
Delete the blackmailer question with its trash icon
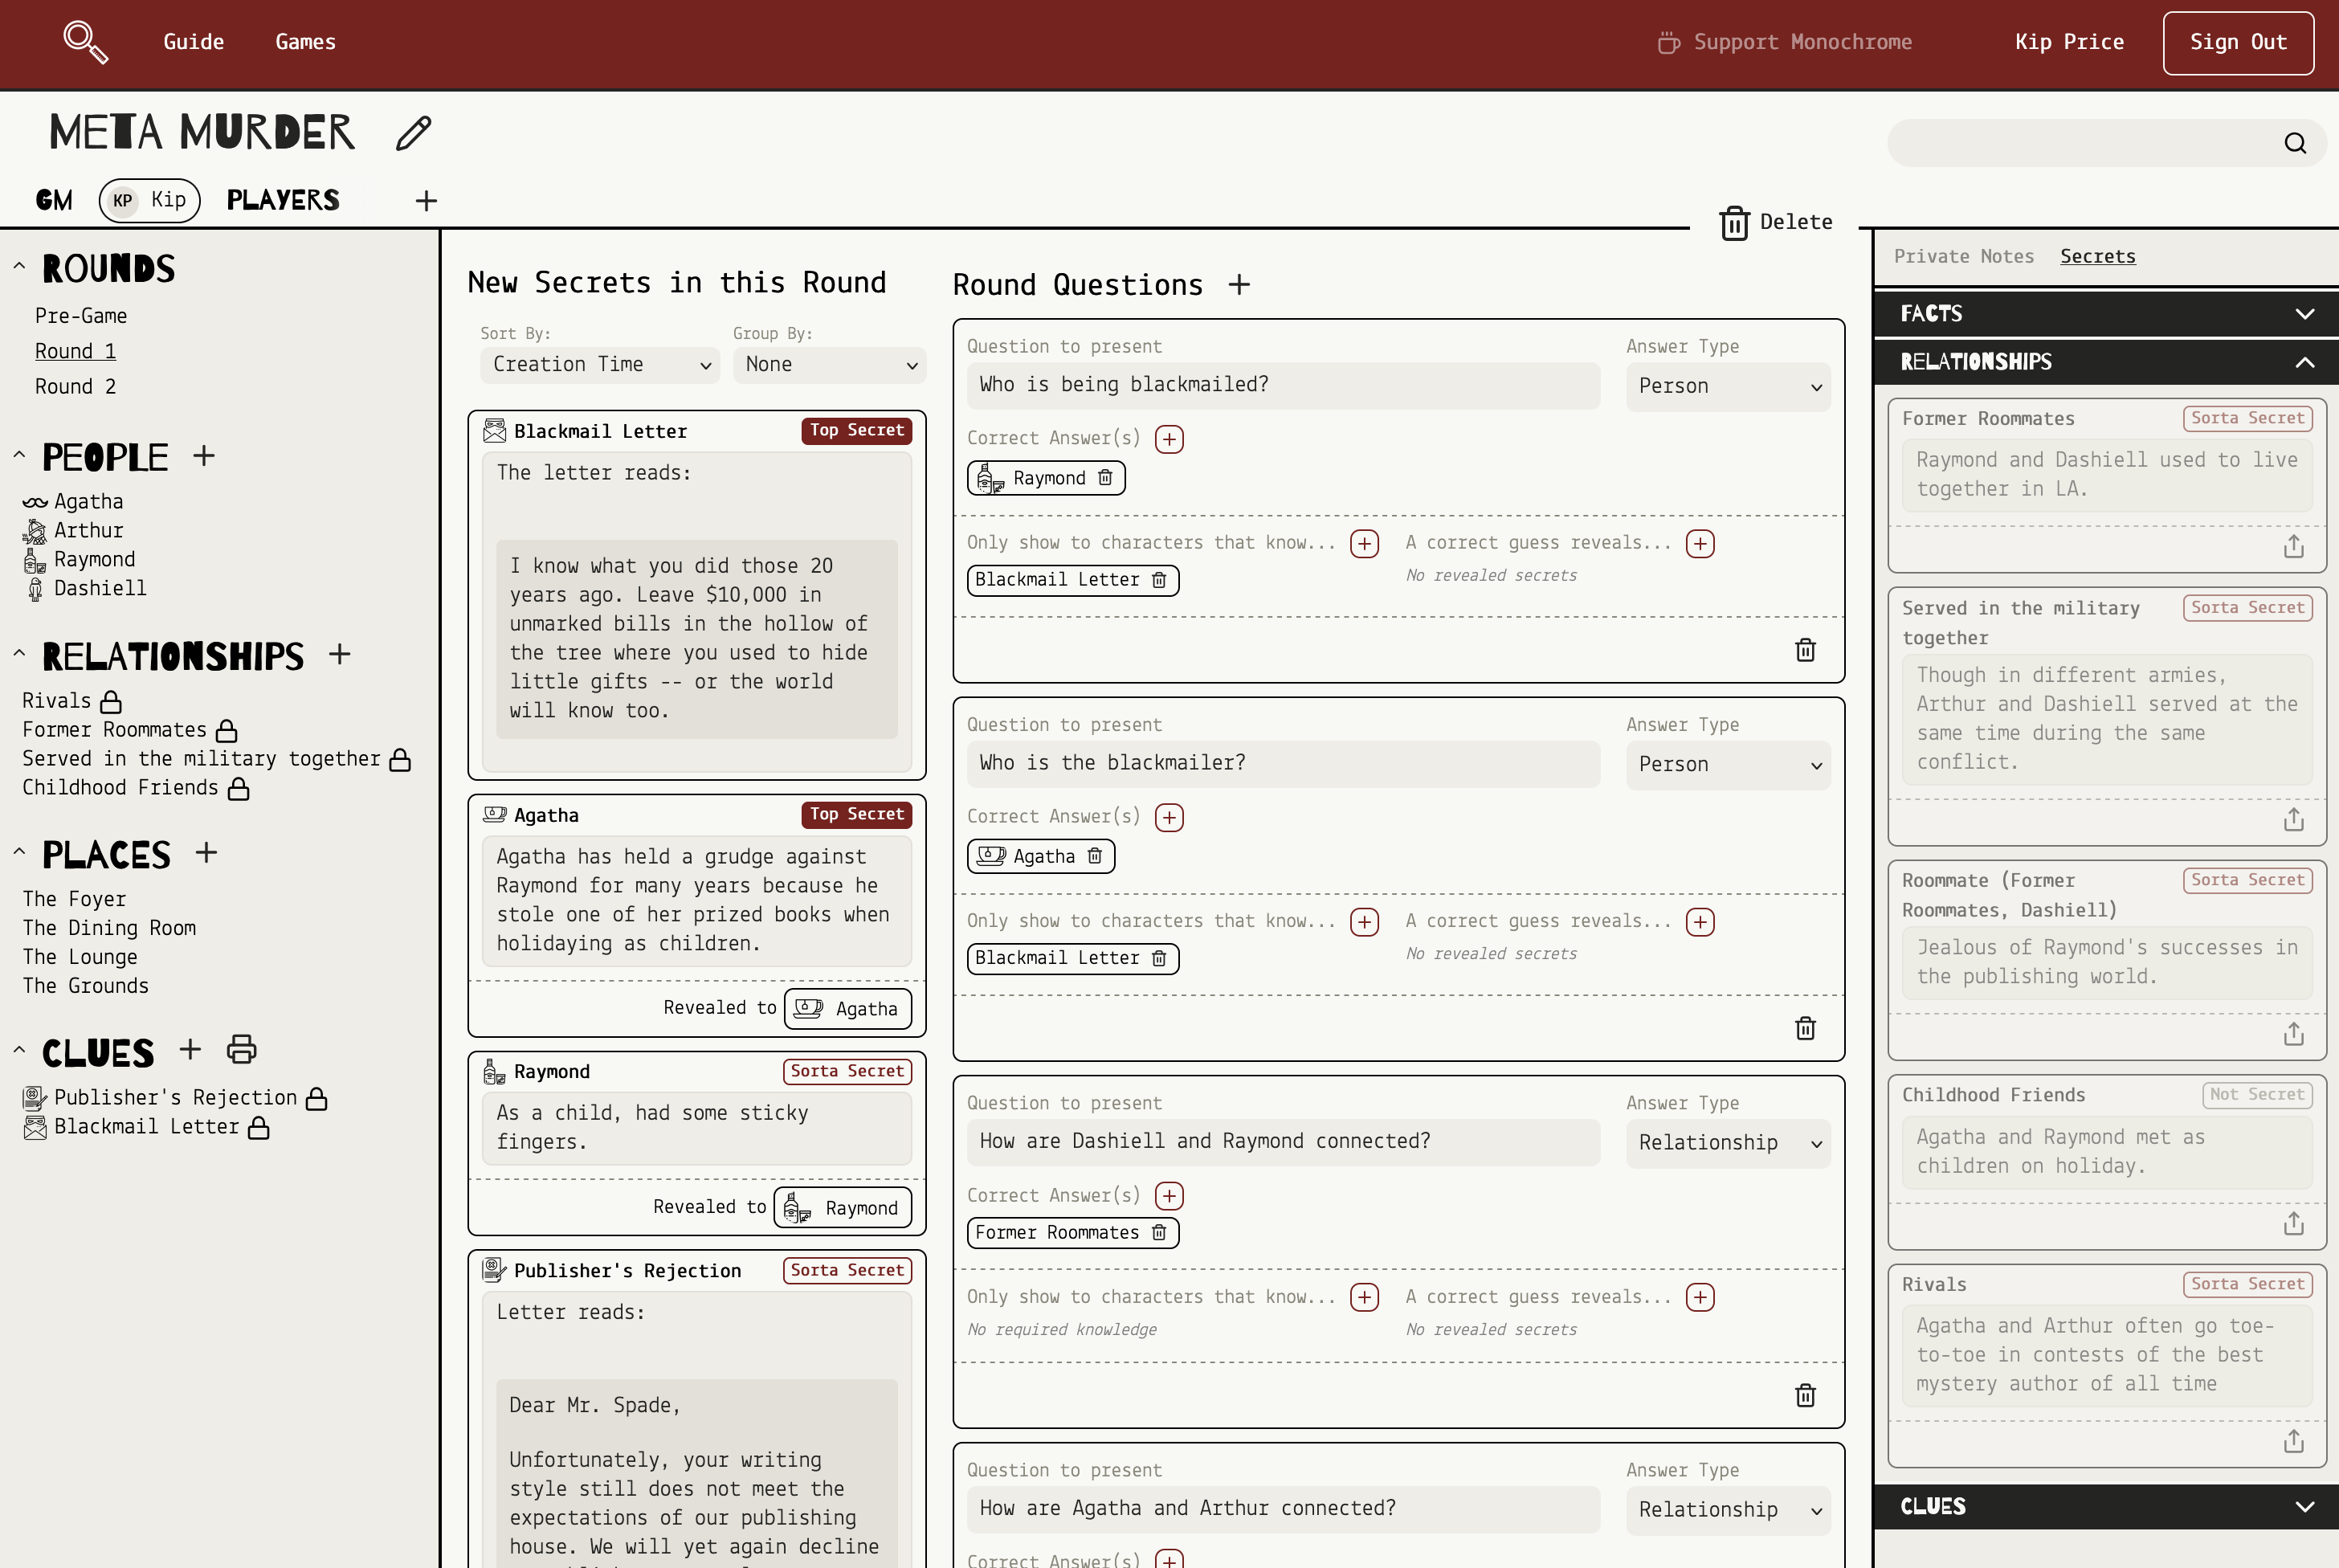[1805, 1028]
